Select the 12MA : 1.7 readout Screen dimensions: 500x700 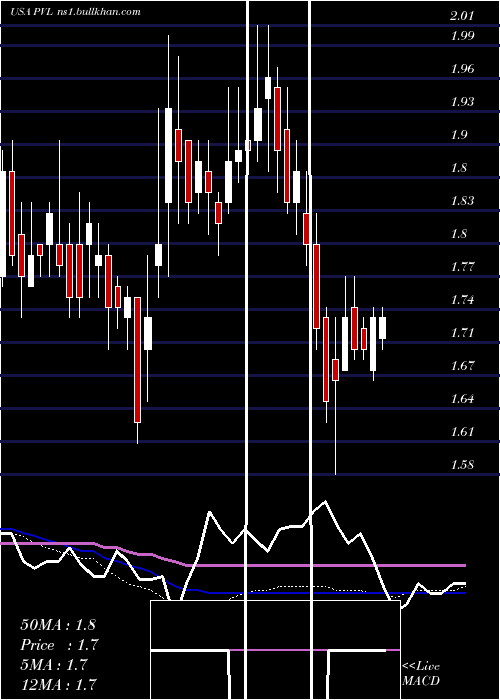point(58,684)
